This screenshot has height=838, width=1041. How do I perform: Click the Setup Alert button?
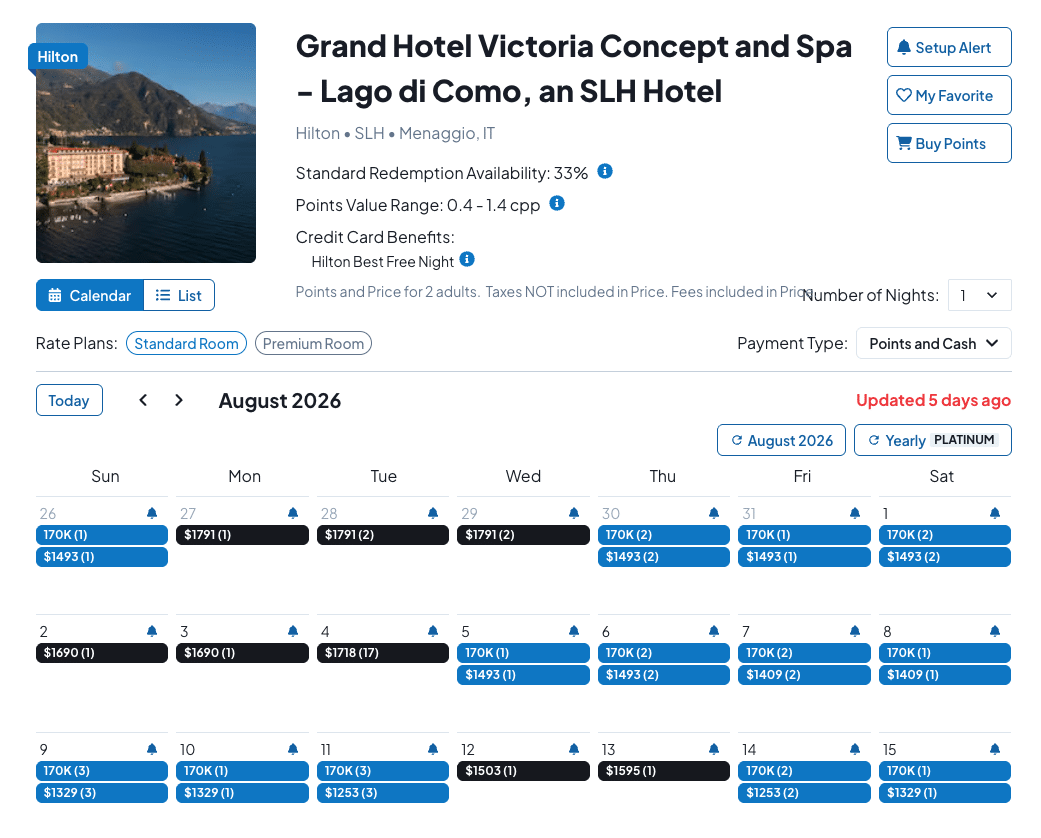pos(948,48)
